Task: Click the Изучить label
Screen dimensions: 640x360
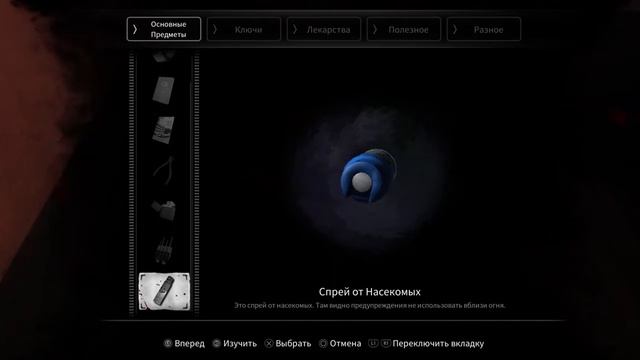Action: 240,344
